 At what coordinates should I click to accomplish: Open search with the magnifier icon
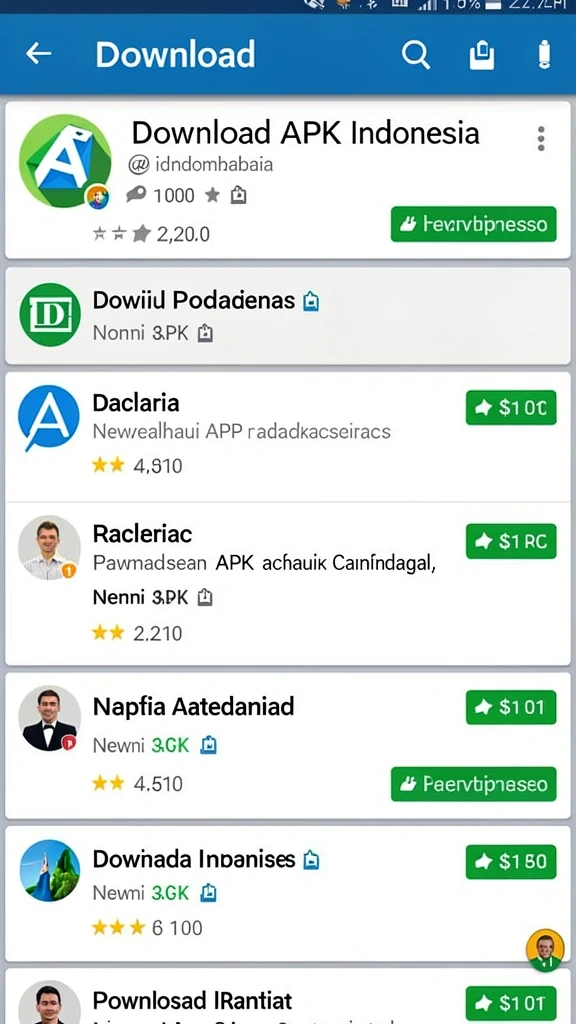[416, 55]
